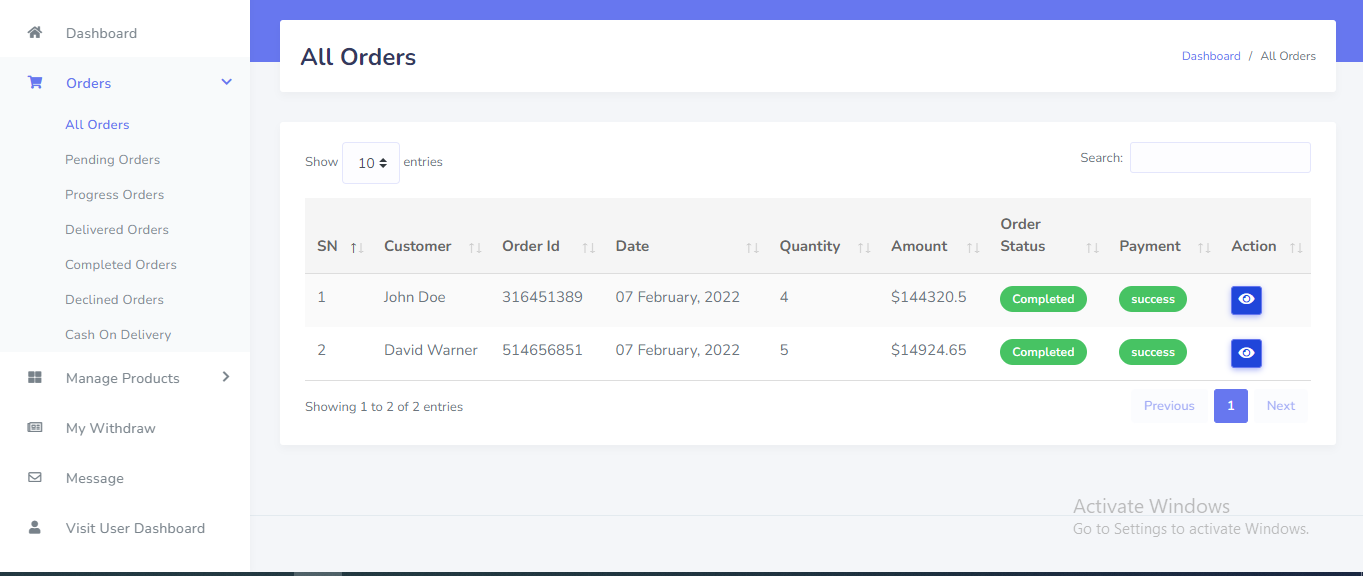Click the Orders shopping cart icon
The width and height of the screenshot is (1363, 576).
[35, 83]
